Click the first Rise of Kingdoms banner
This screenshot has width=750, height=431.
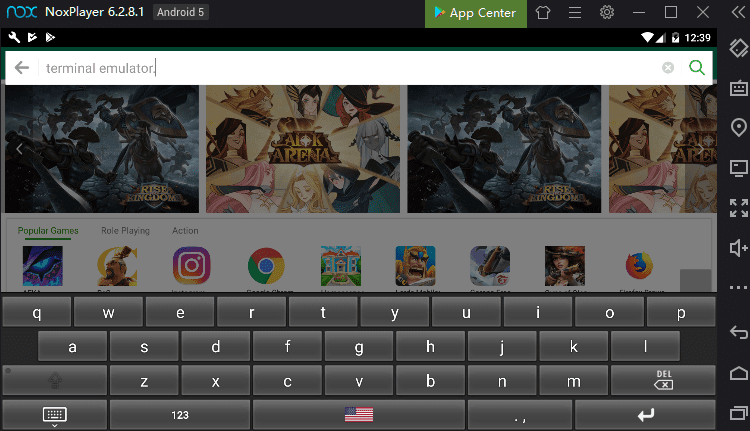tap(102, 149)
